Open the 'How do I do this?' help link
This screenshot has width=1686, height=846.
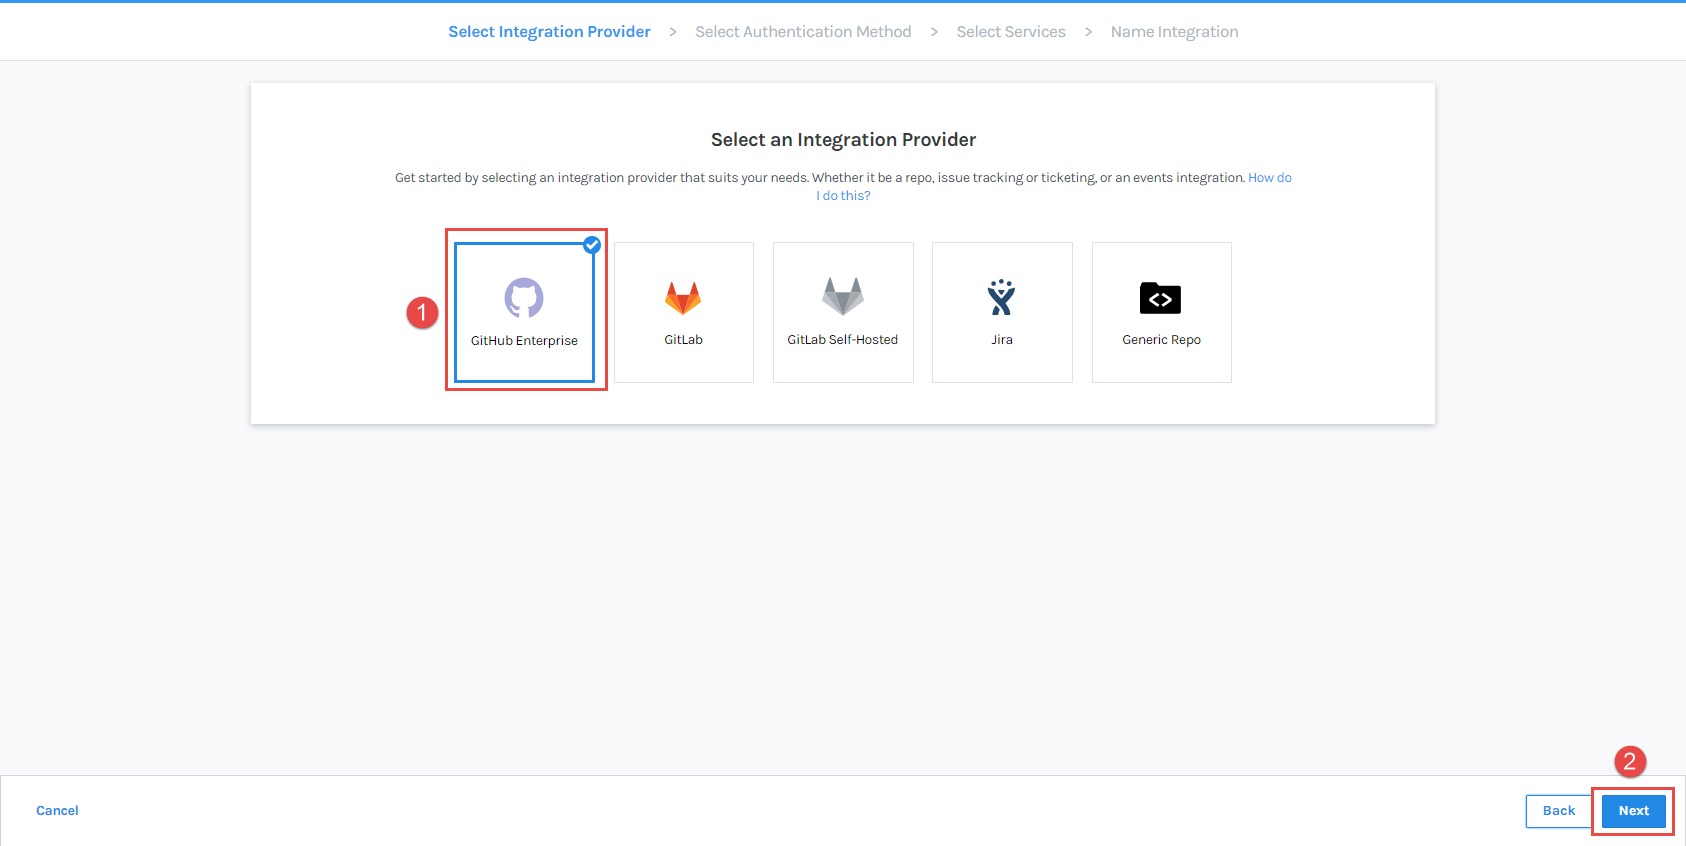pyautogui.click(x=1269, y=178)
